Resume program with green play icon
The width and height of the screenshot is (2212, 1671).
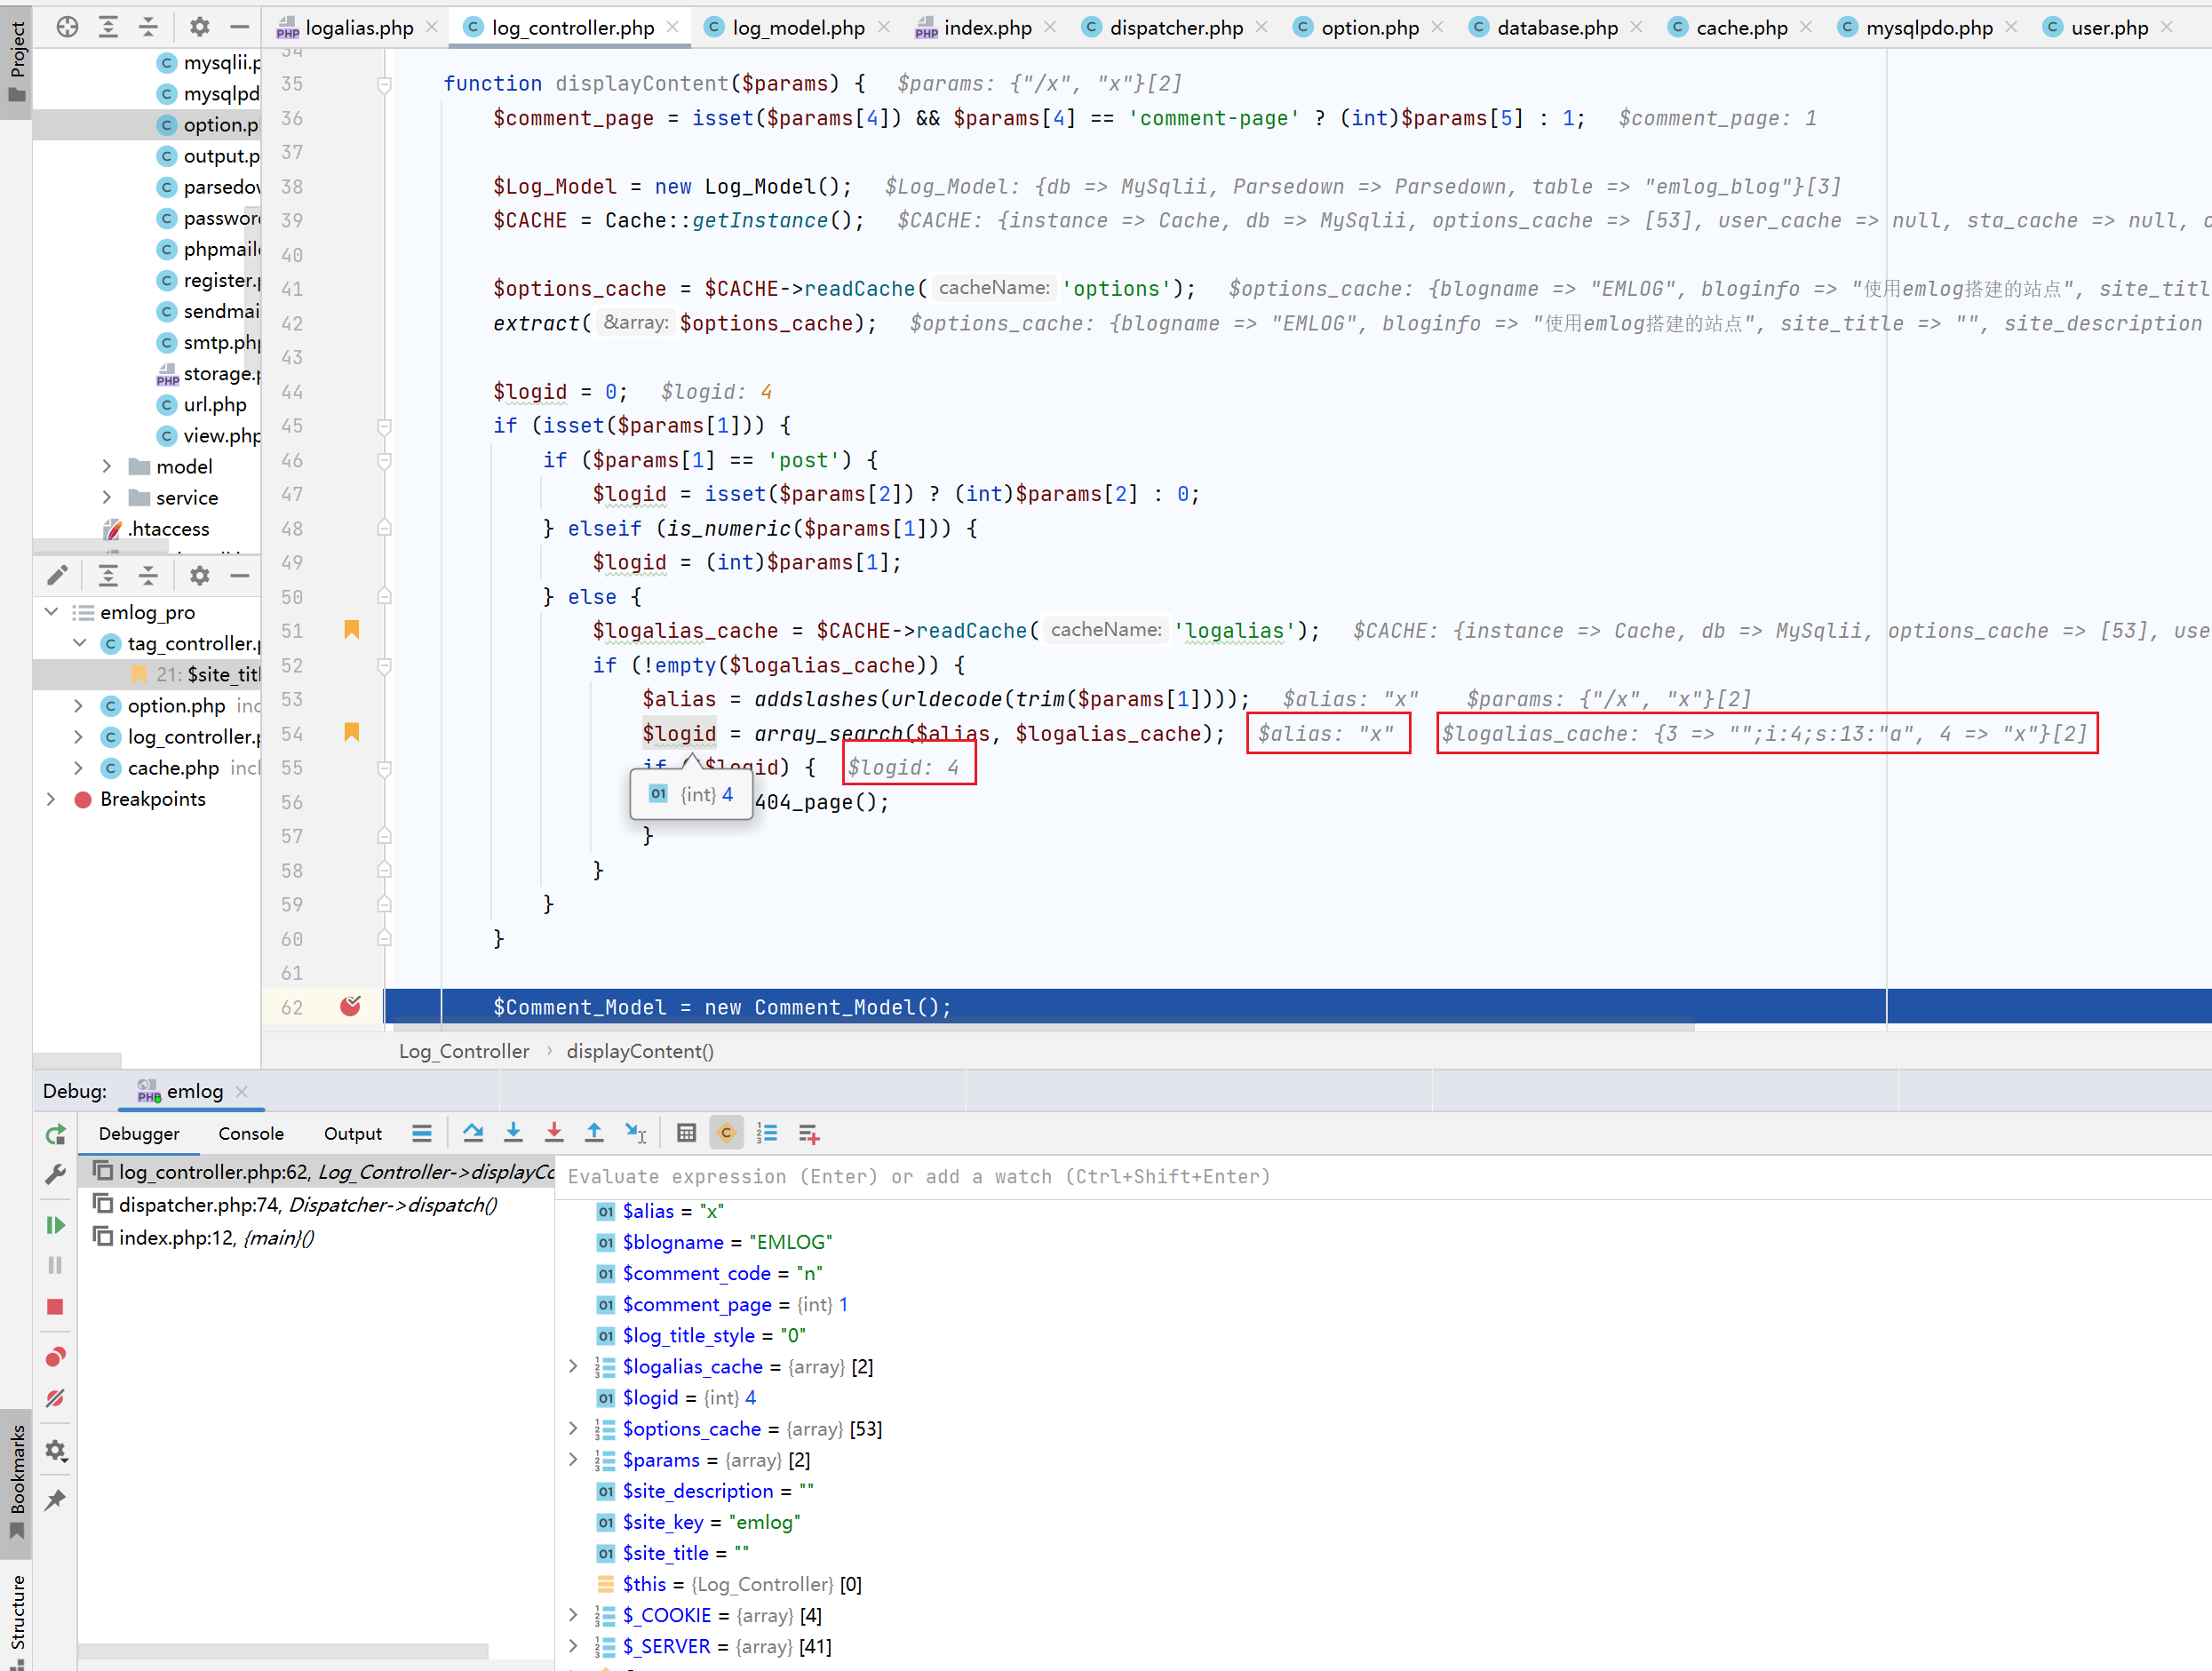click(55, 1225)
